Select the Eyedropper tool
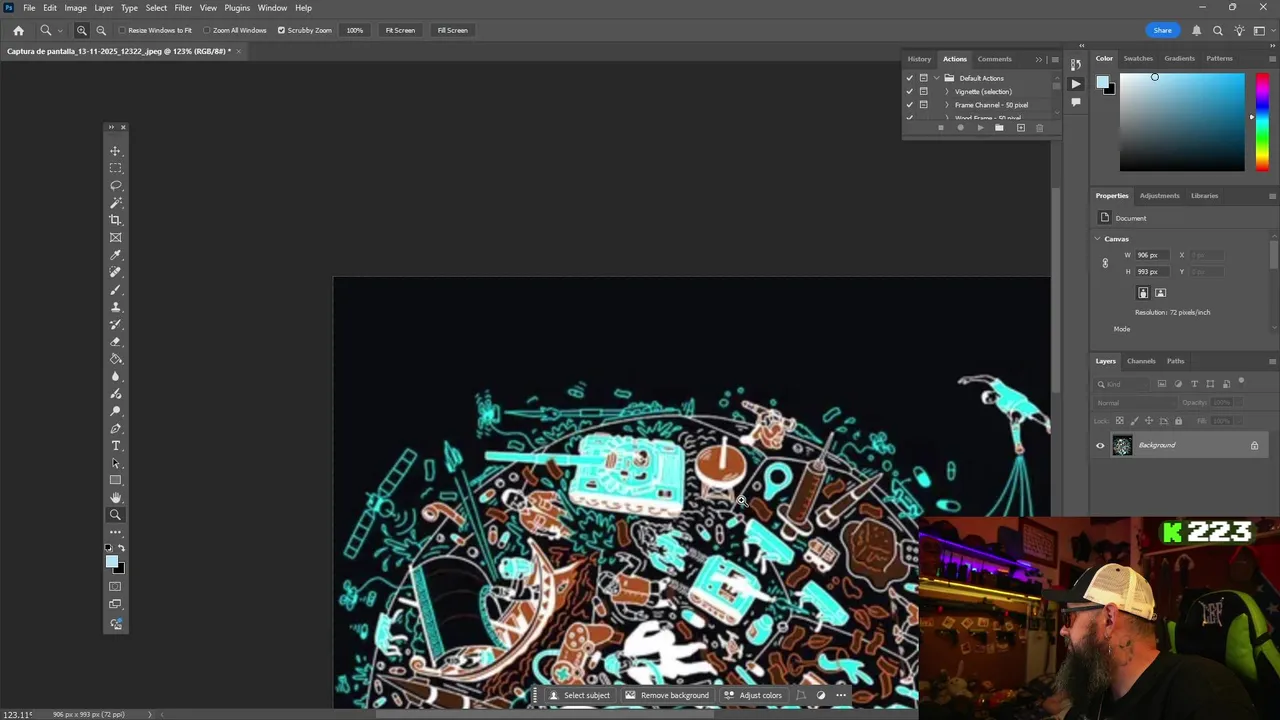The image size is (1280, 720). [115, 255]
